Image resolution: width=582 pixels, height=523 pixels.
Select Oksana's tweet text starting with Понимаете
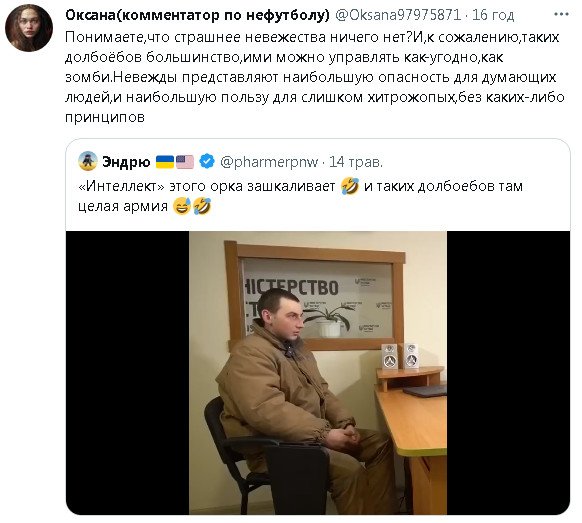point(315,77)
